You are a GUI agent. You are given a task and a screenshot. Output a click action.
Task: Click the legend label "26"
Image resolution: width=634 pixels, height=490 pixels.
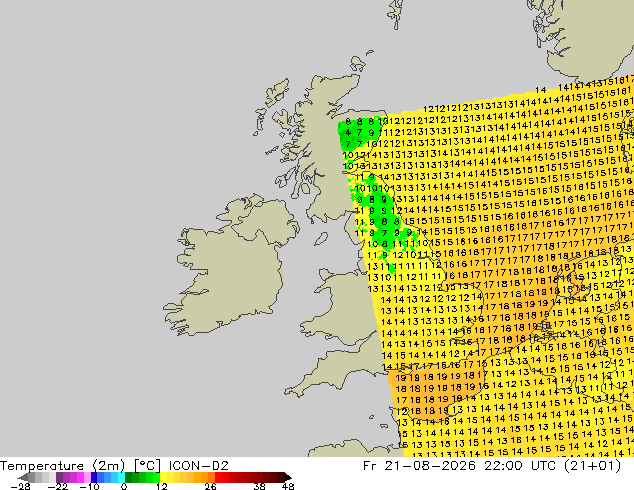(210, 486)
